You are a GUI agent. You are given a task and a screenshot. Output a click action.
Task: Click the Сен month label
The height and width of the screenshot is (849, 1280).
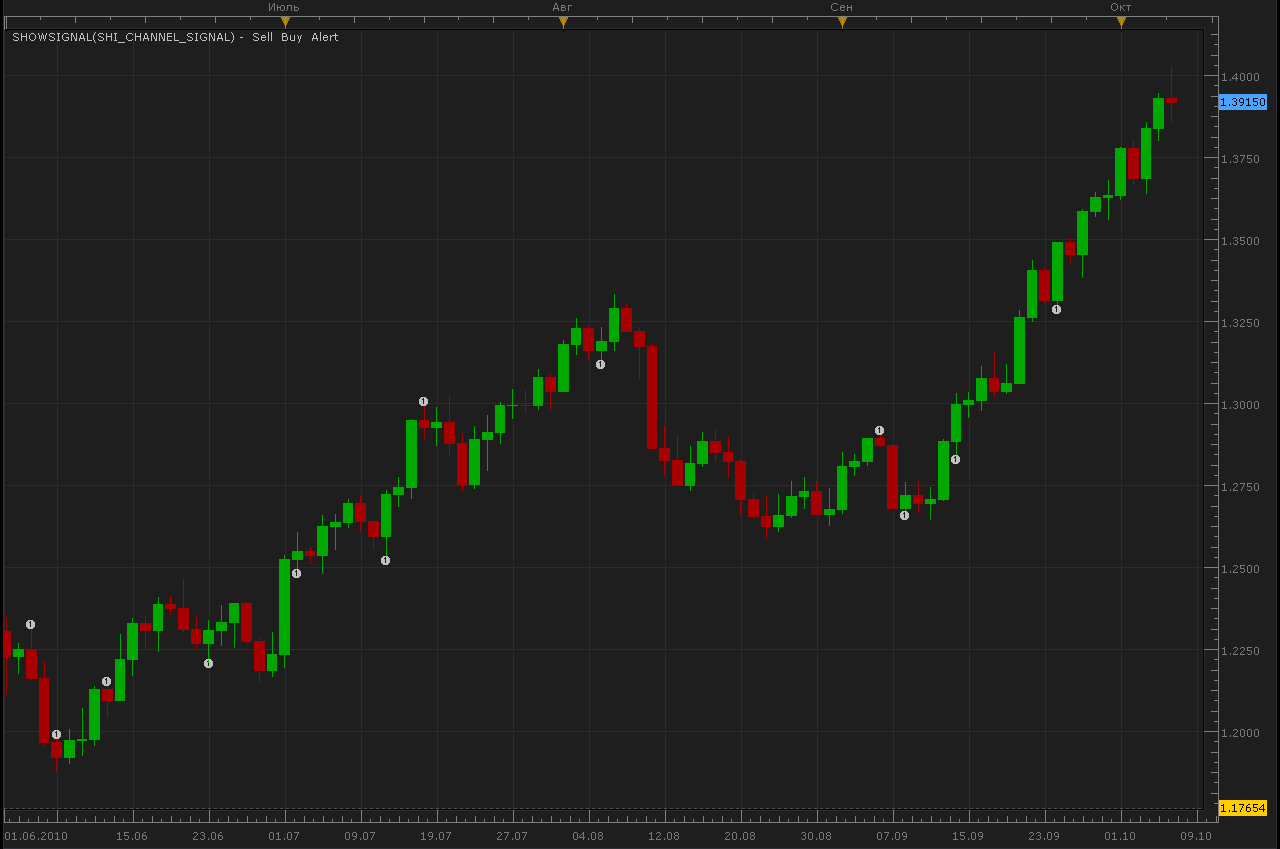click(842, 7)
